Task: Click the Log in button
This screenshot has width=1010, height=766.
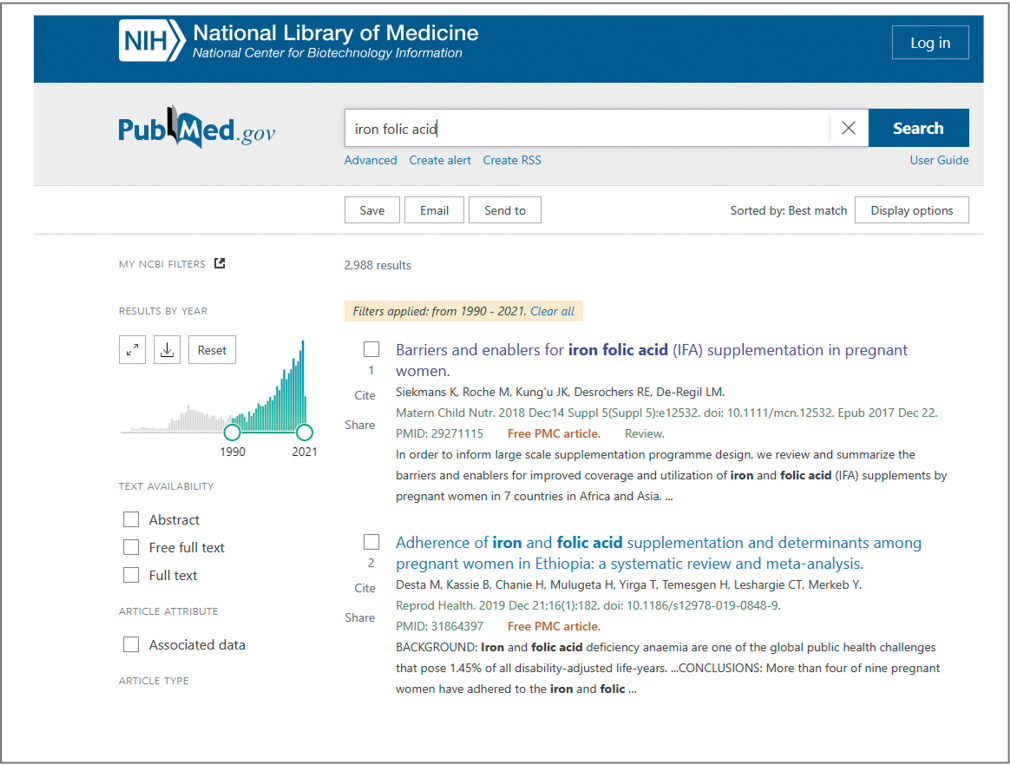Action: [x=929, y=43]
